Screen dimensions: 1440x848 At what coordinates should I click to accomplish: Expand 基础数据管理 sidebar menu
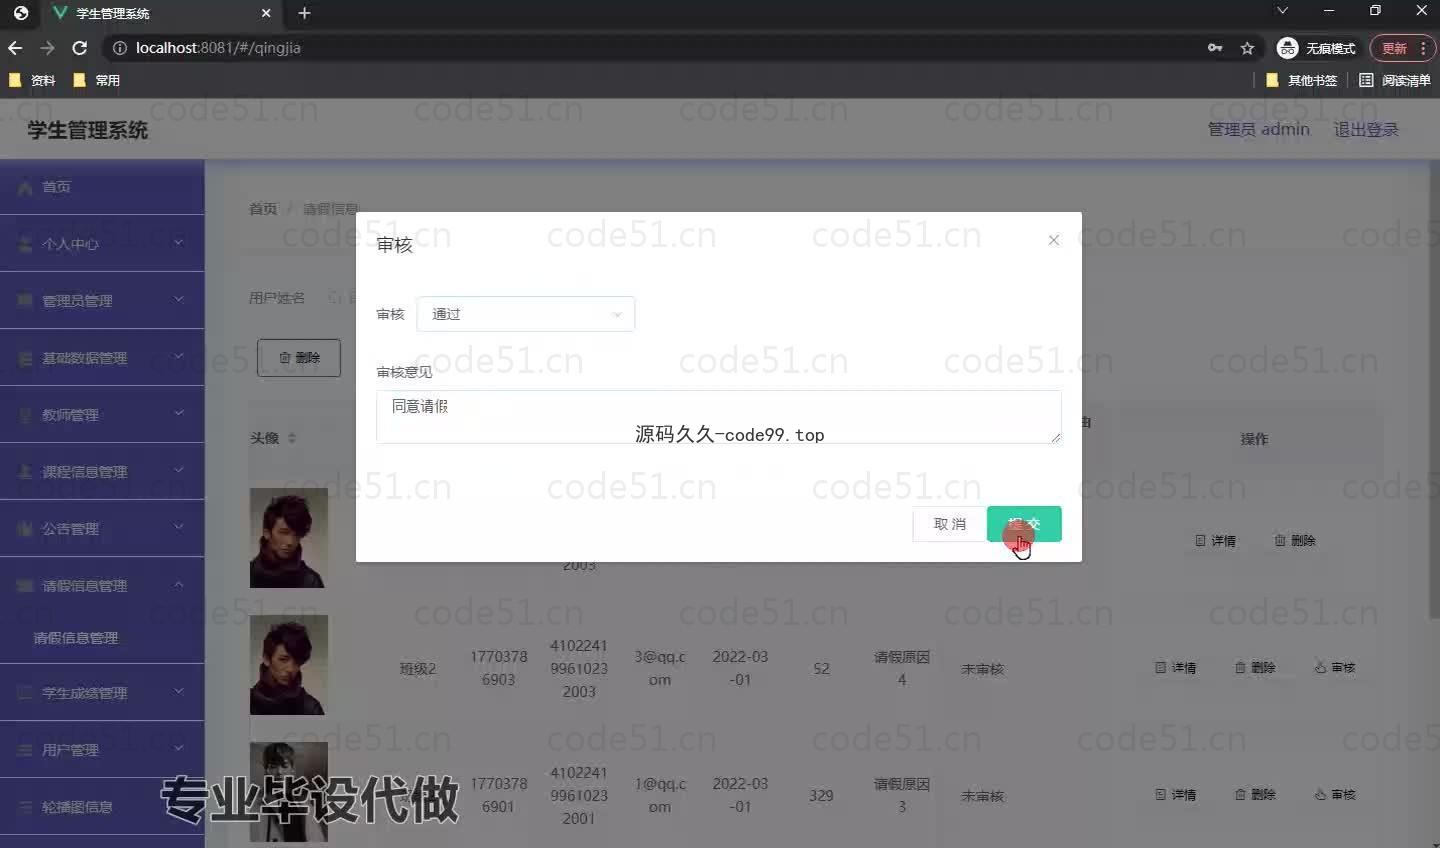(102, 357)
